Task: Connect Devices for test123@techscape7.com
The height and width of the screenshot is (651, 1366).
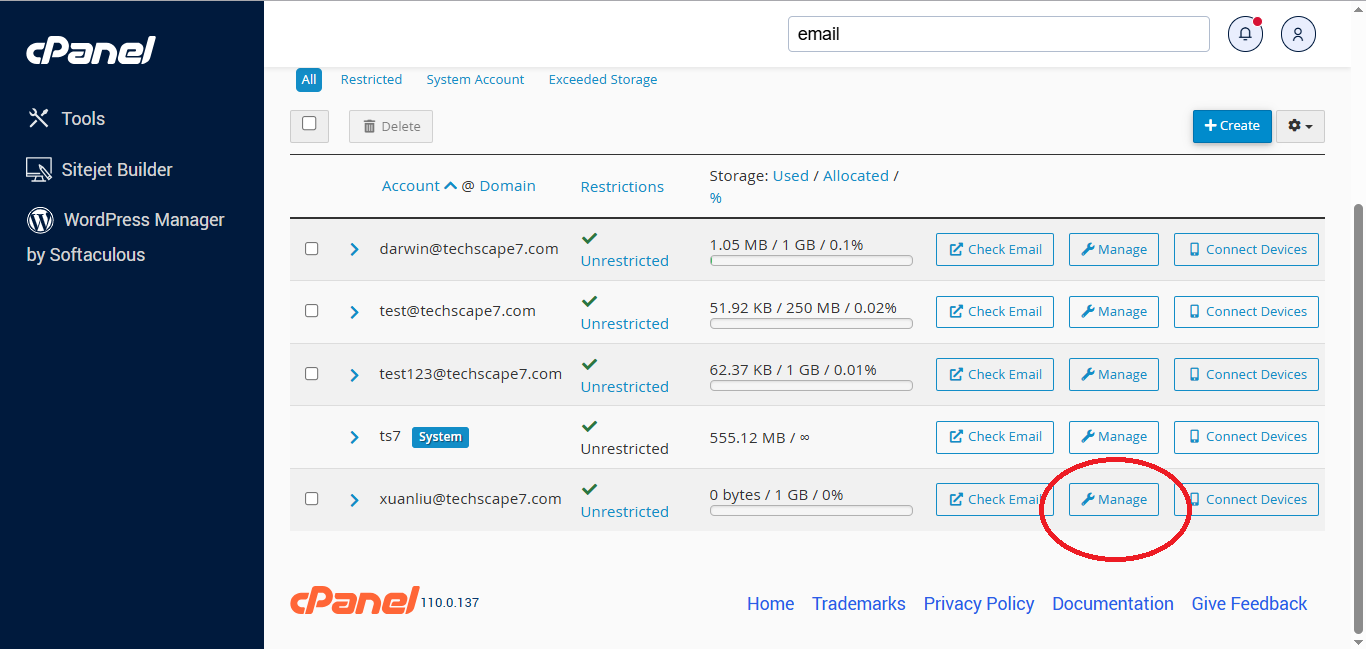Action: tap(1246, 374)
